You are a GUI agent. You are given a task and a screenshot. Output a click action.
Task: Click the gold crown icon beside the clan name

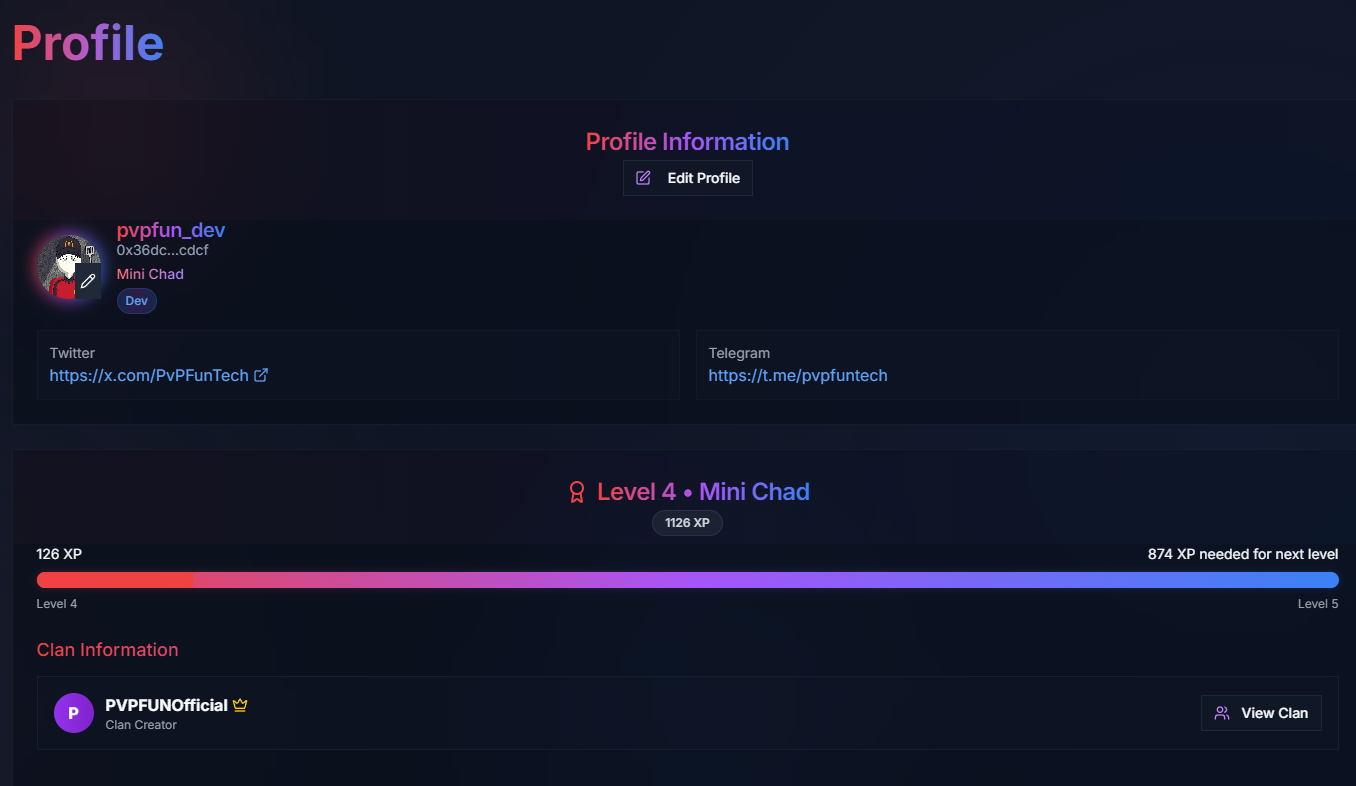pos(240,705)
